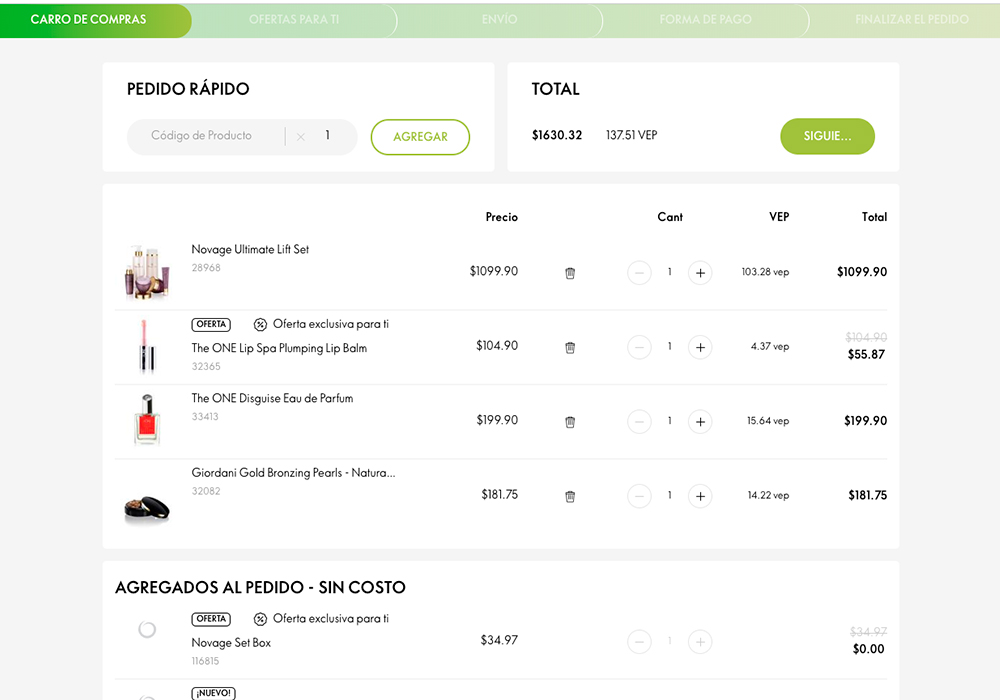The width and height of the screenshot is (1000, 700).
Task: Click the percent offer icon on Lip Balm row
Action: click(x=260, y=324)
